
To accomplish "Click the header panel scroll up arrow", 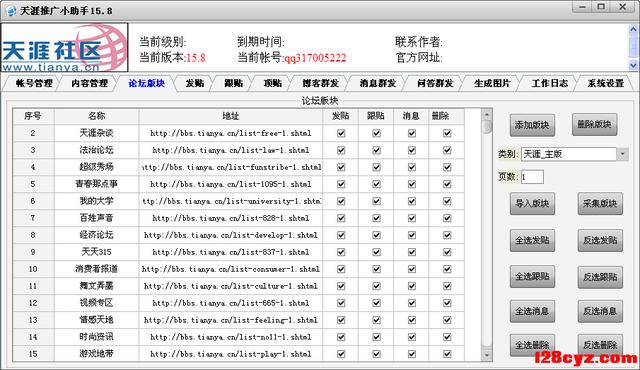I will coord(633,29).
